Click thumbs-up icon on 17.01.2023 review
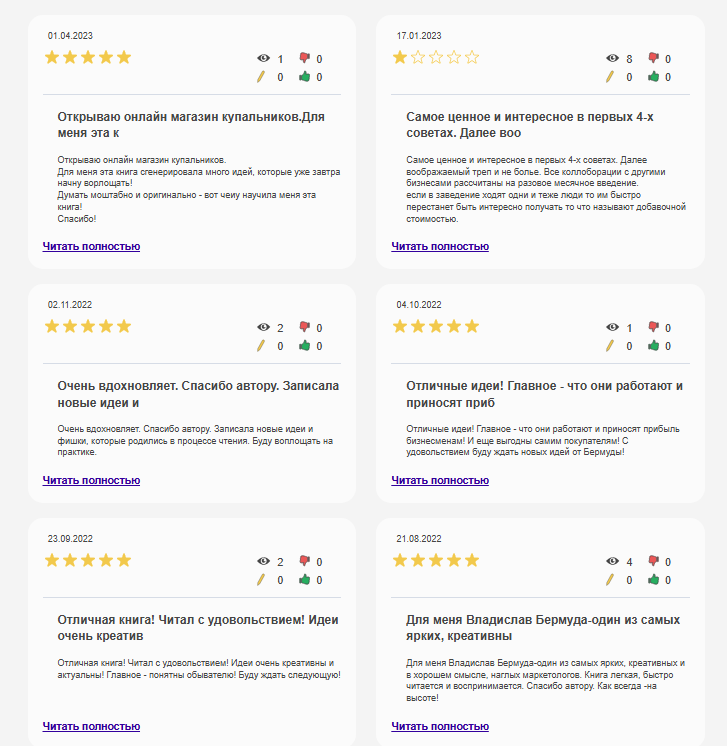727x746 pixels. [653, 76]
